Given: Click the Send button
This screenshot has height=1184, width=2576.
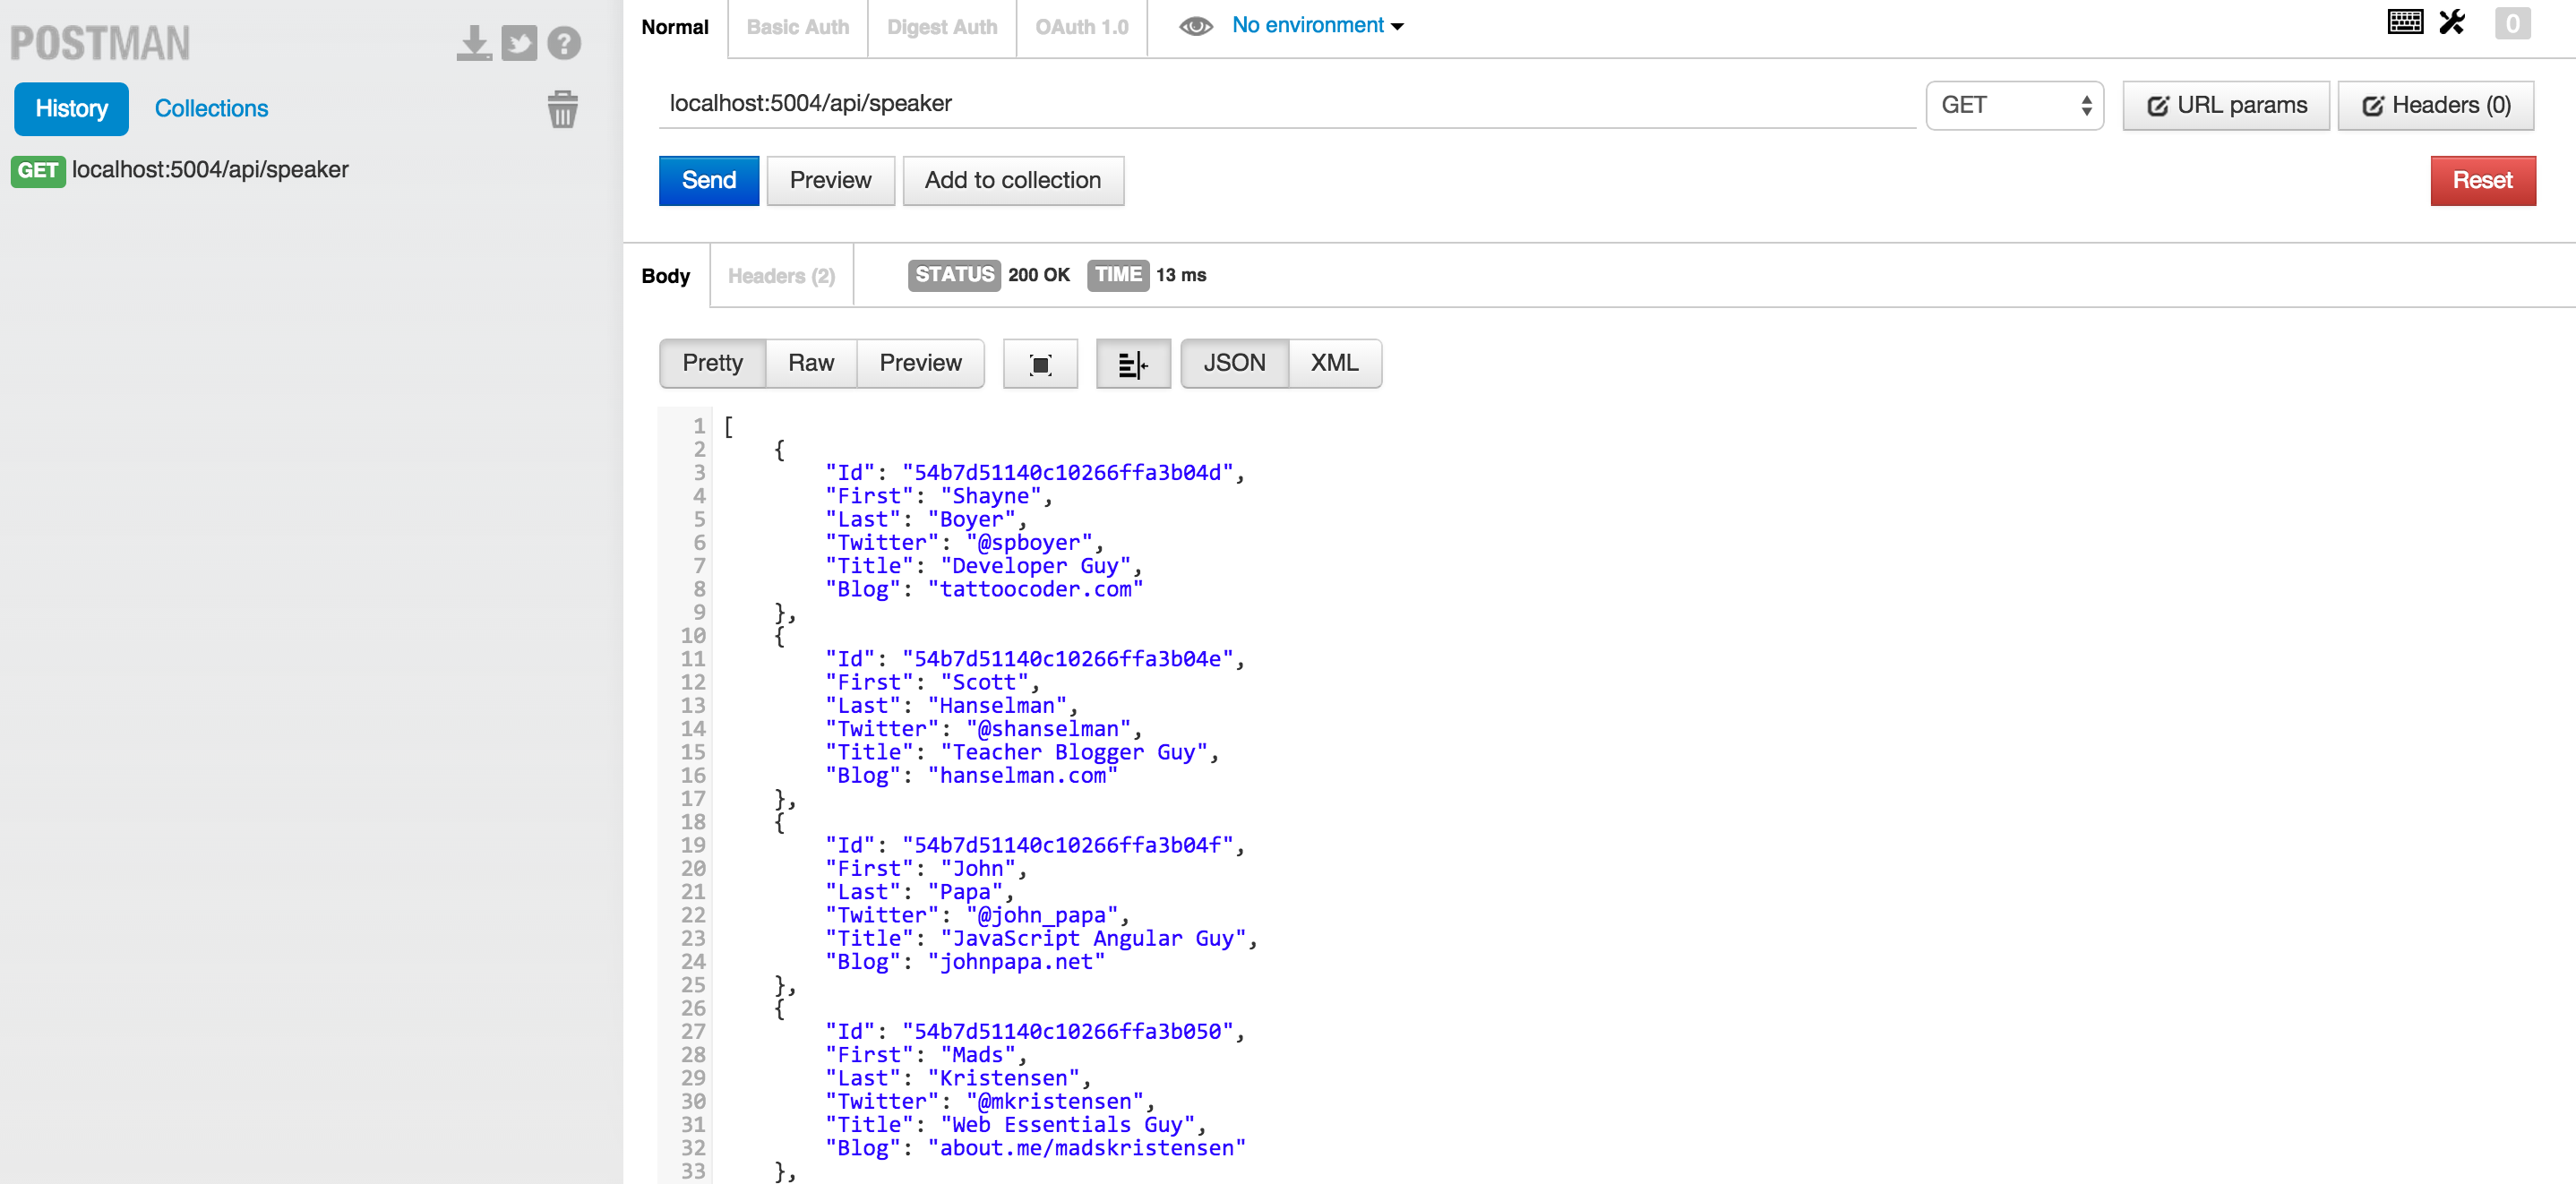Looking at the screenshot, I should (x=709, y=180).
